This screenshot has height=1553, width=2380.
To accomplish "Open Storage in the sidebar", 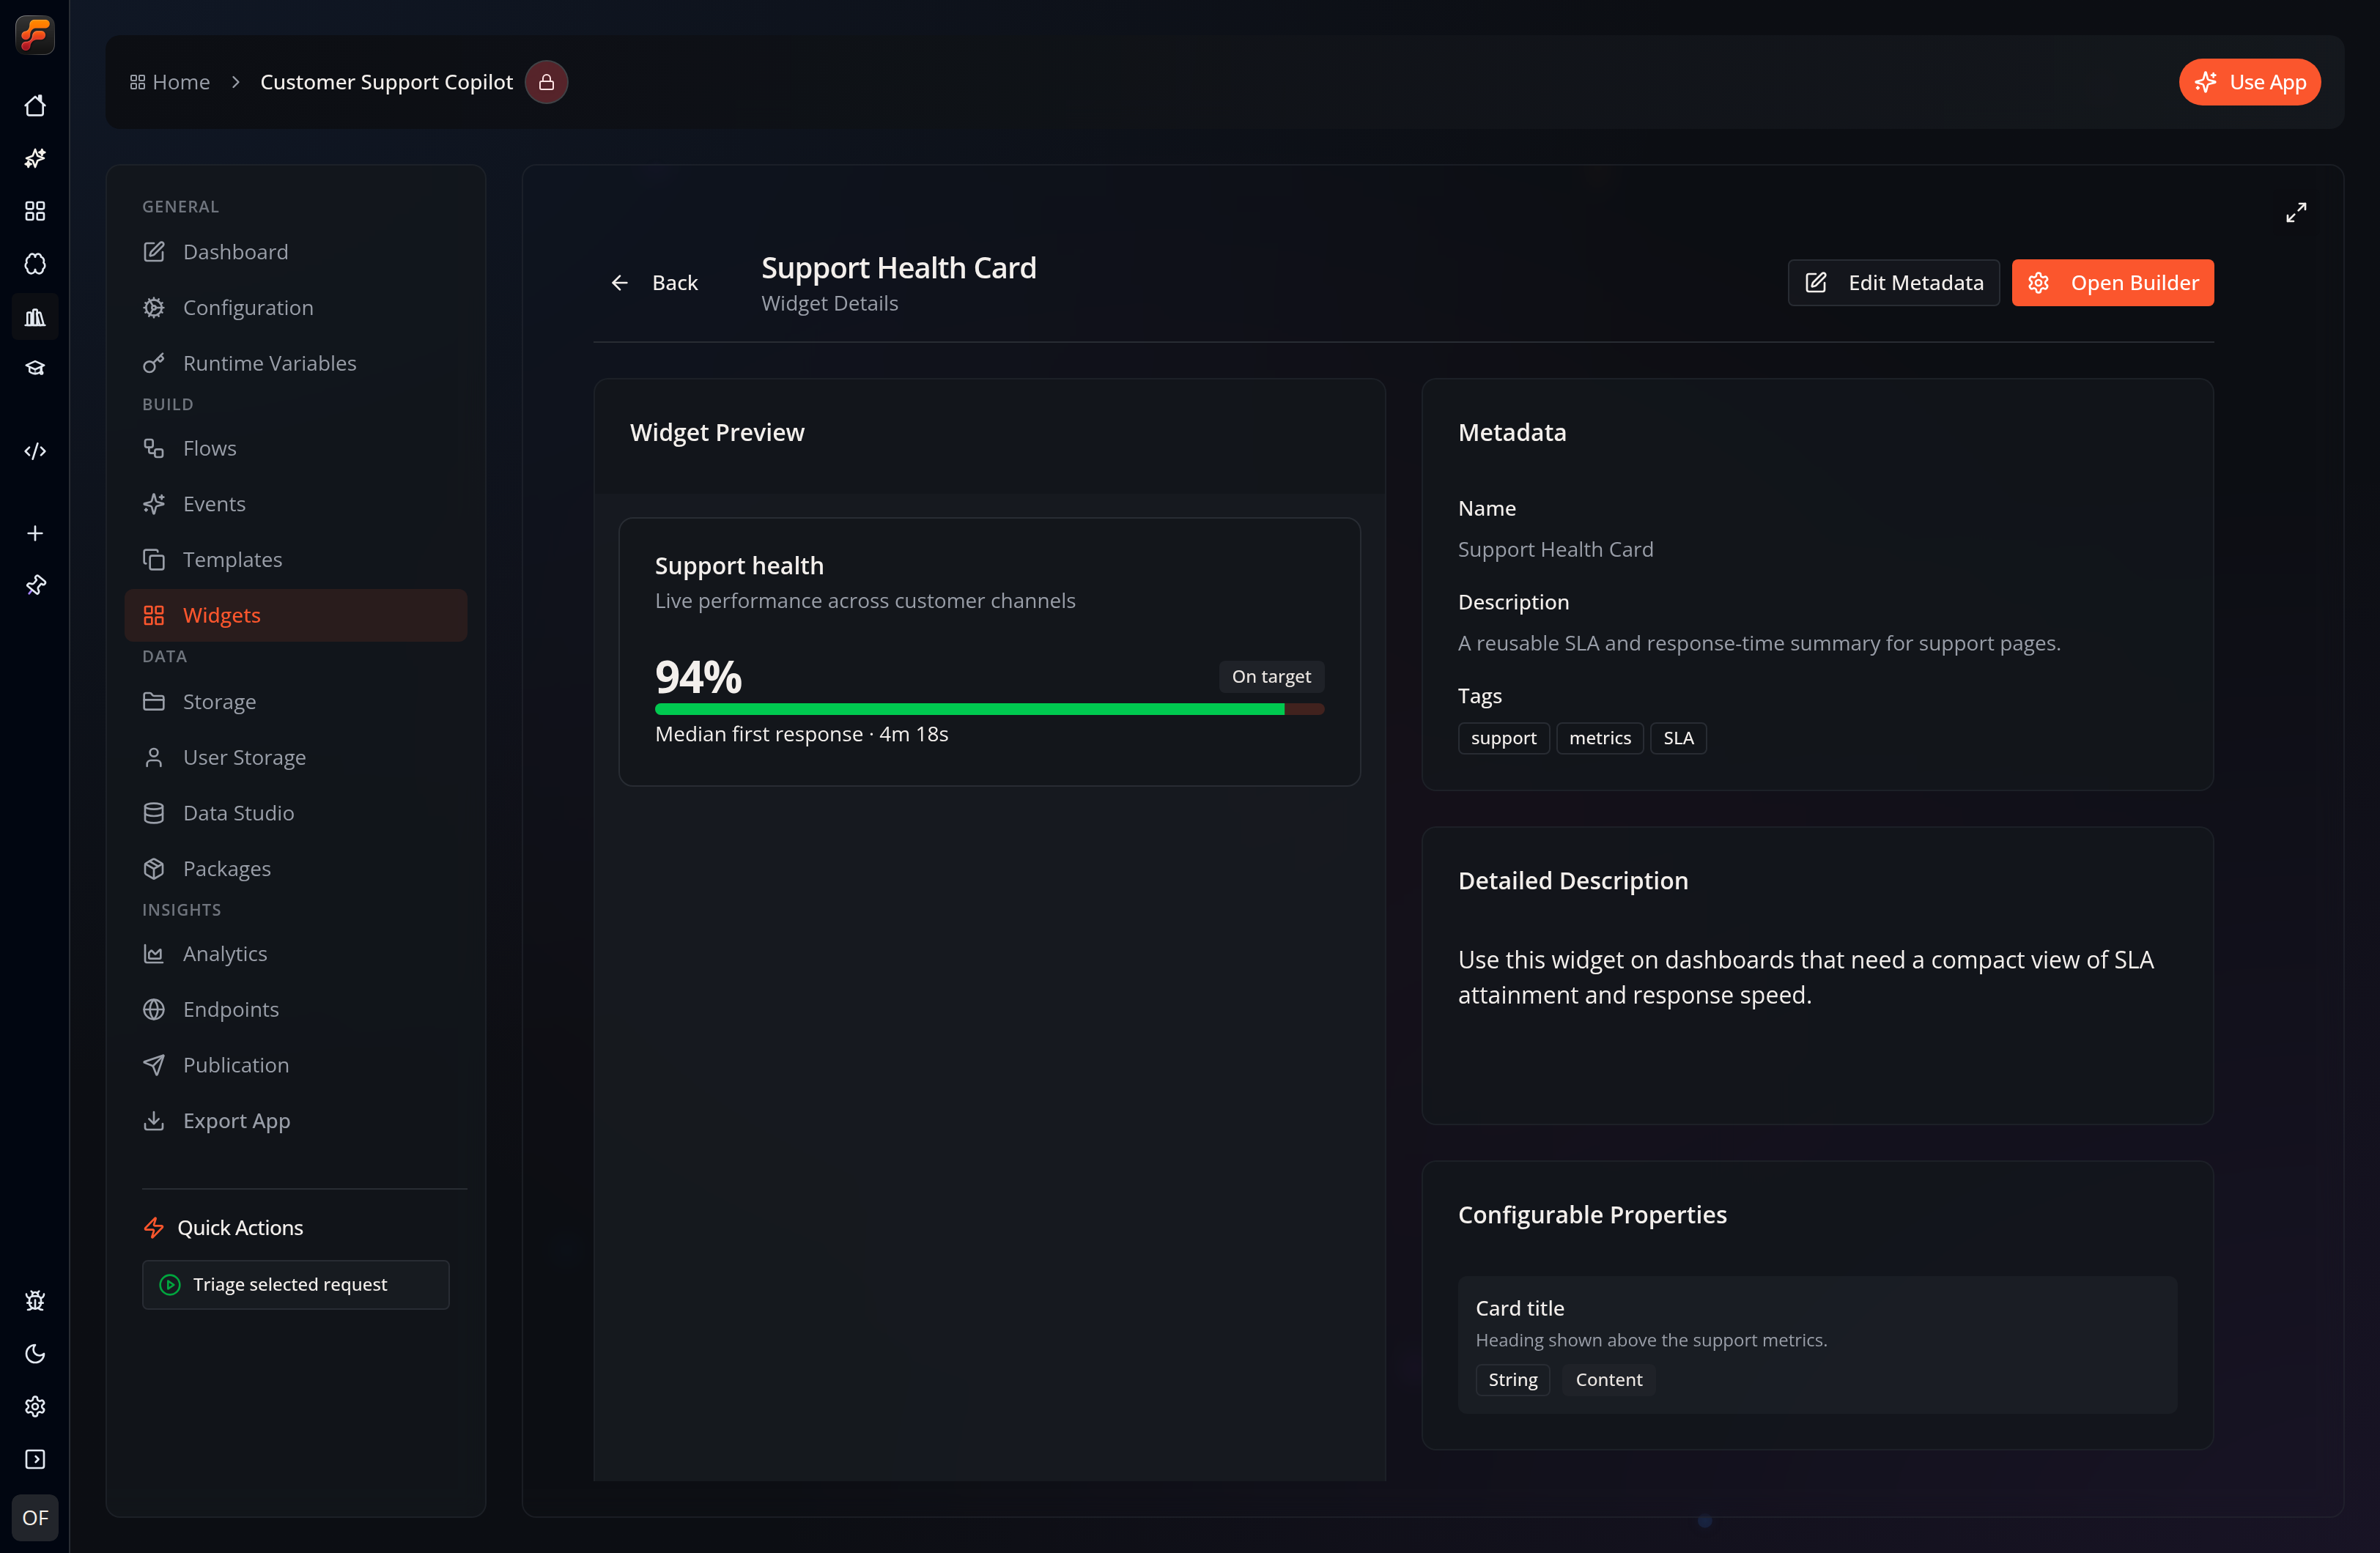I will click(296, 702).
